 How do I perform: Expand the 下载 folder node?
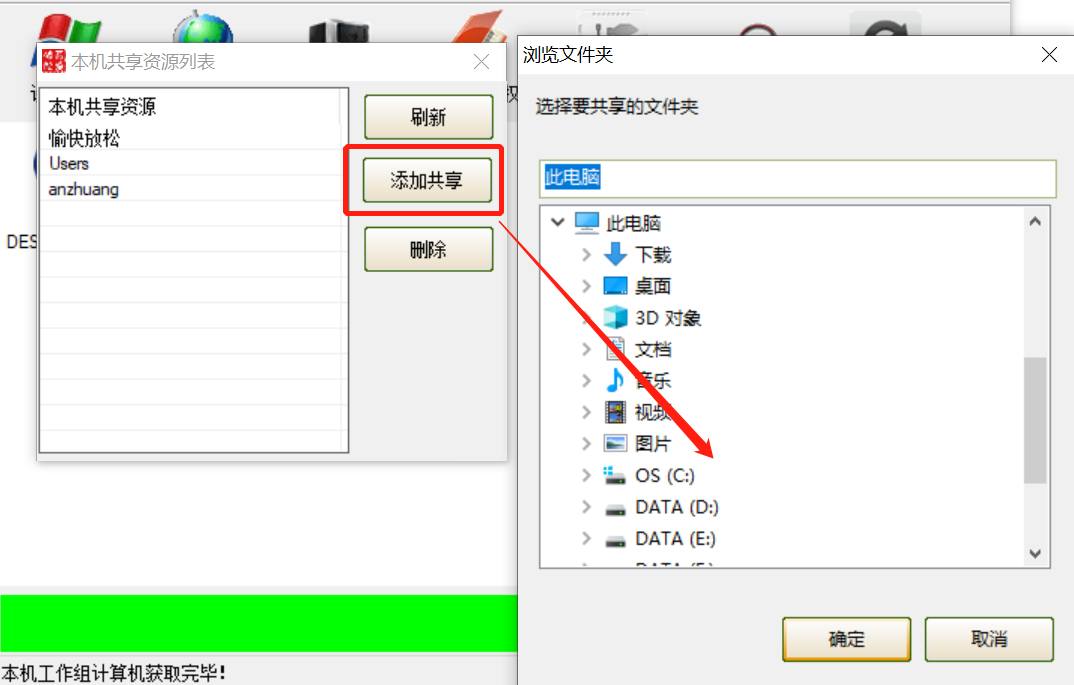(x=586, y=254)
